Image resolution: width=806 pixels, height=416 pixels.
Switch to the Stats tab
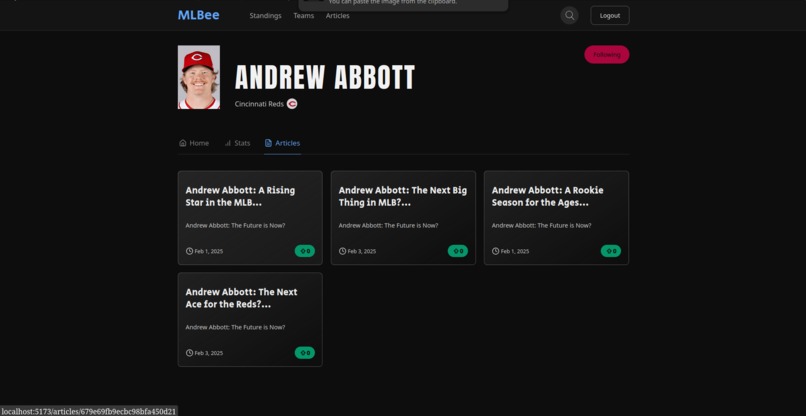pos(237,143)
